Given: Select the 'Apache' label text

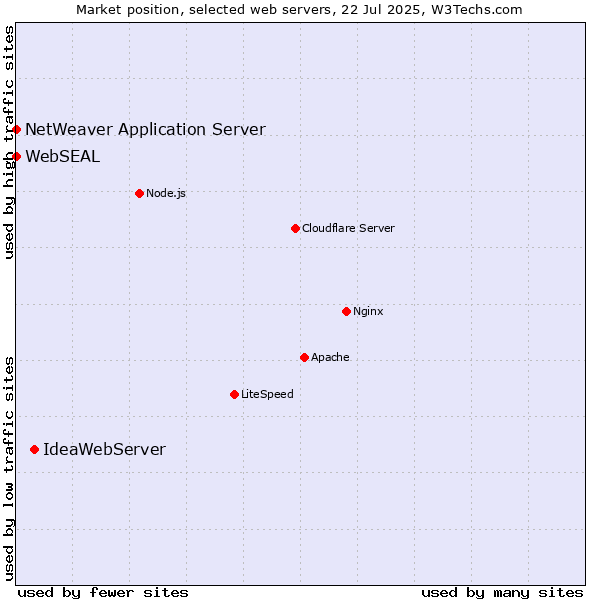Looking at the screenshot, I should [x=330, y=357].
